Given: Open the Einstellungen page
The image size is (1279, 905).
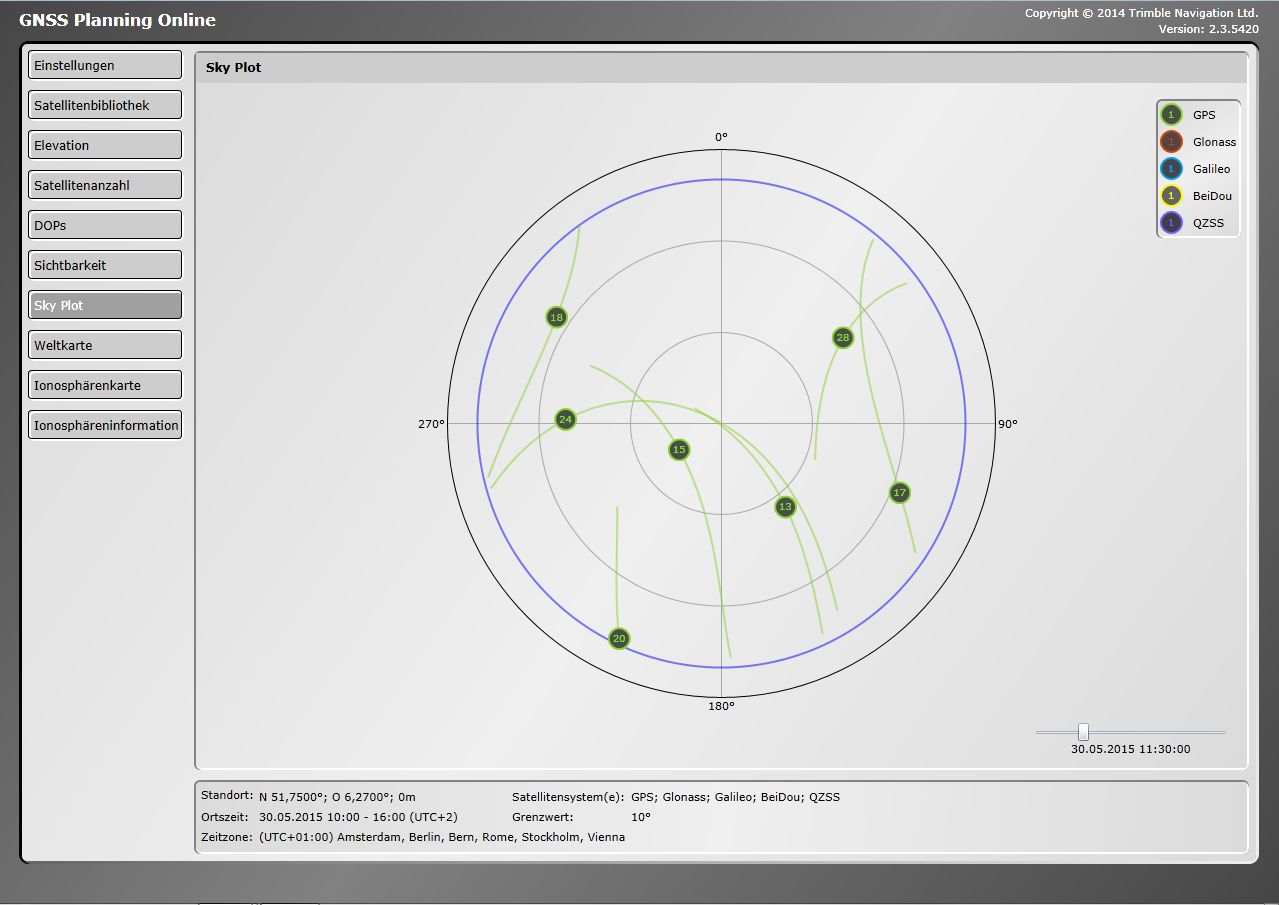Looking at the screenshot, I should [x=105, y=65].
